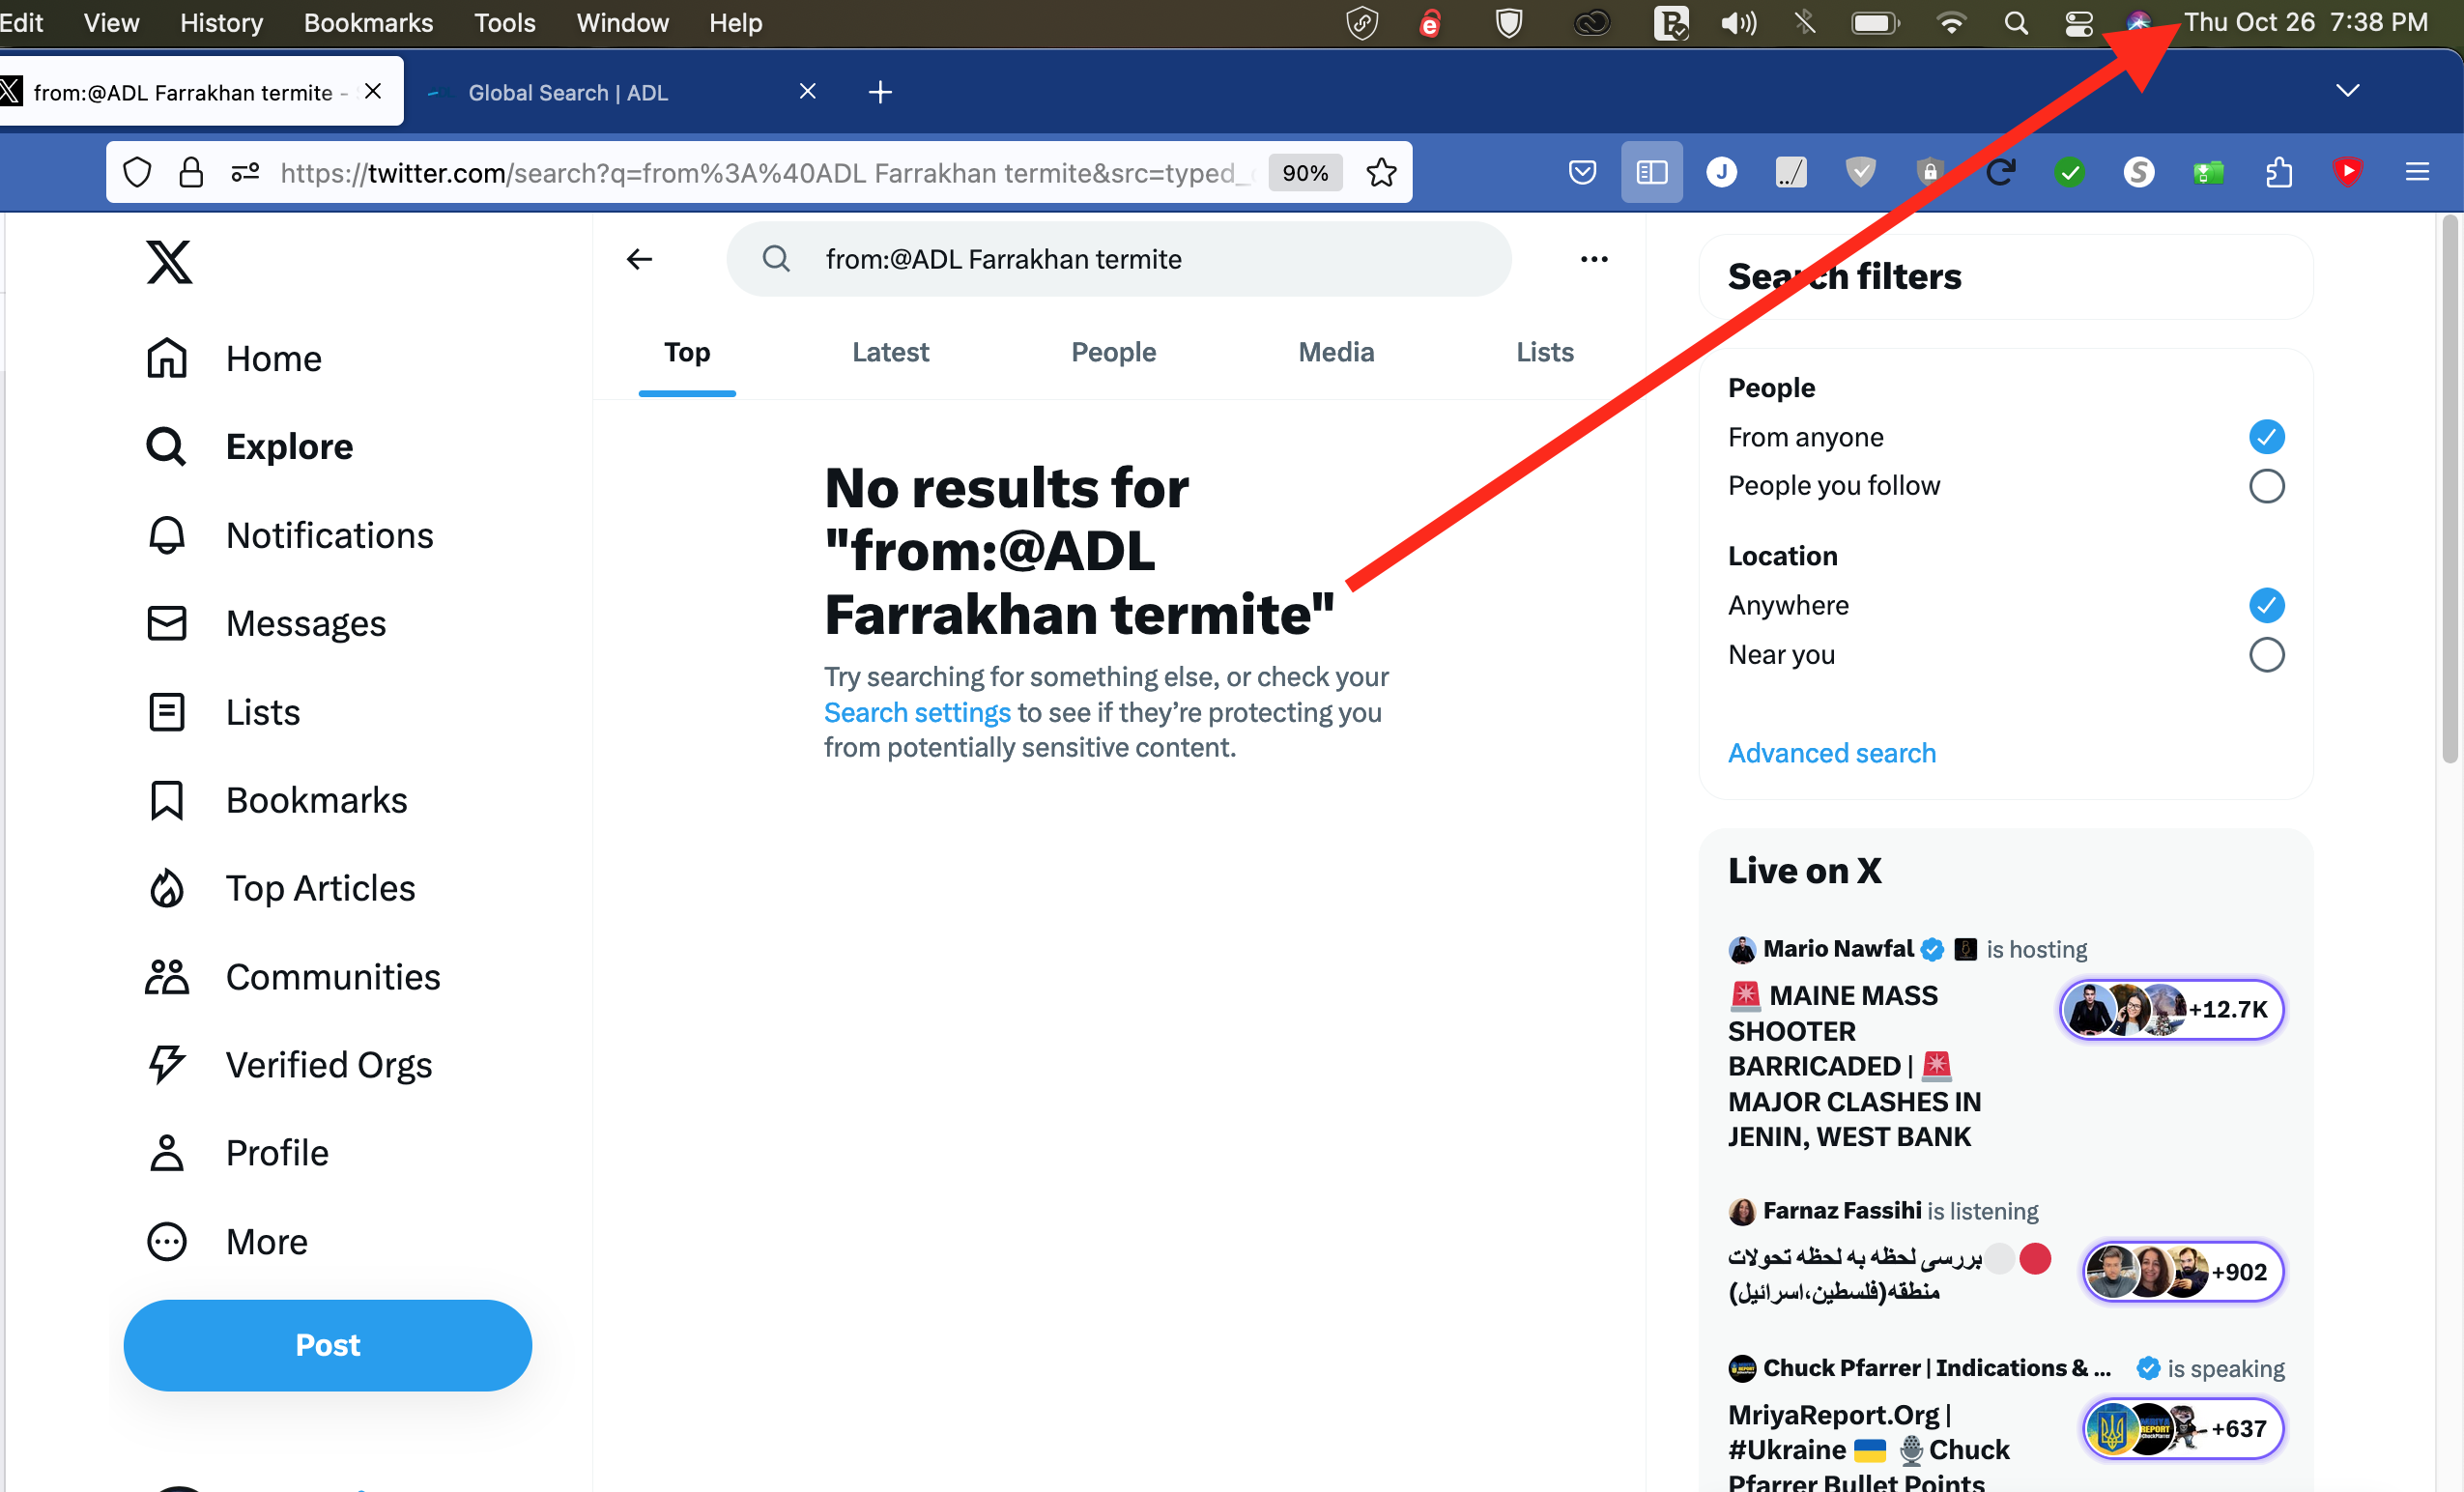
Task: Select the 'Near you' location option
Action: point(2266,655)
